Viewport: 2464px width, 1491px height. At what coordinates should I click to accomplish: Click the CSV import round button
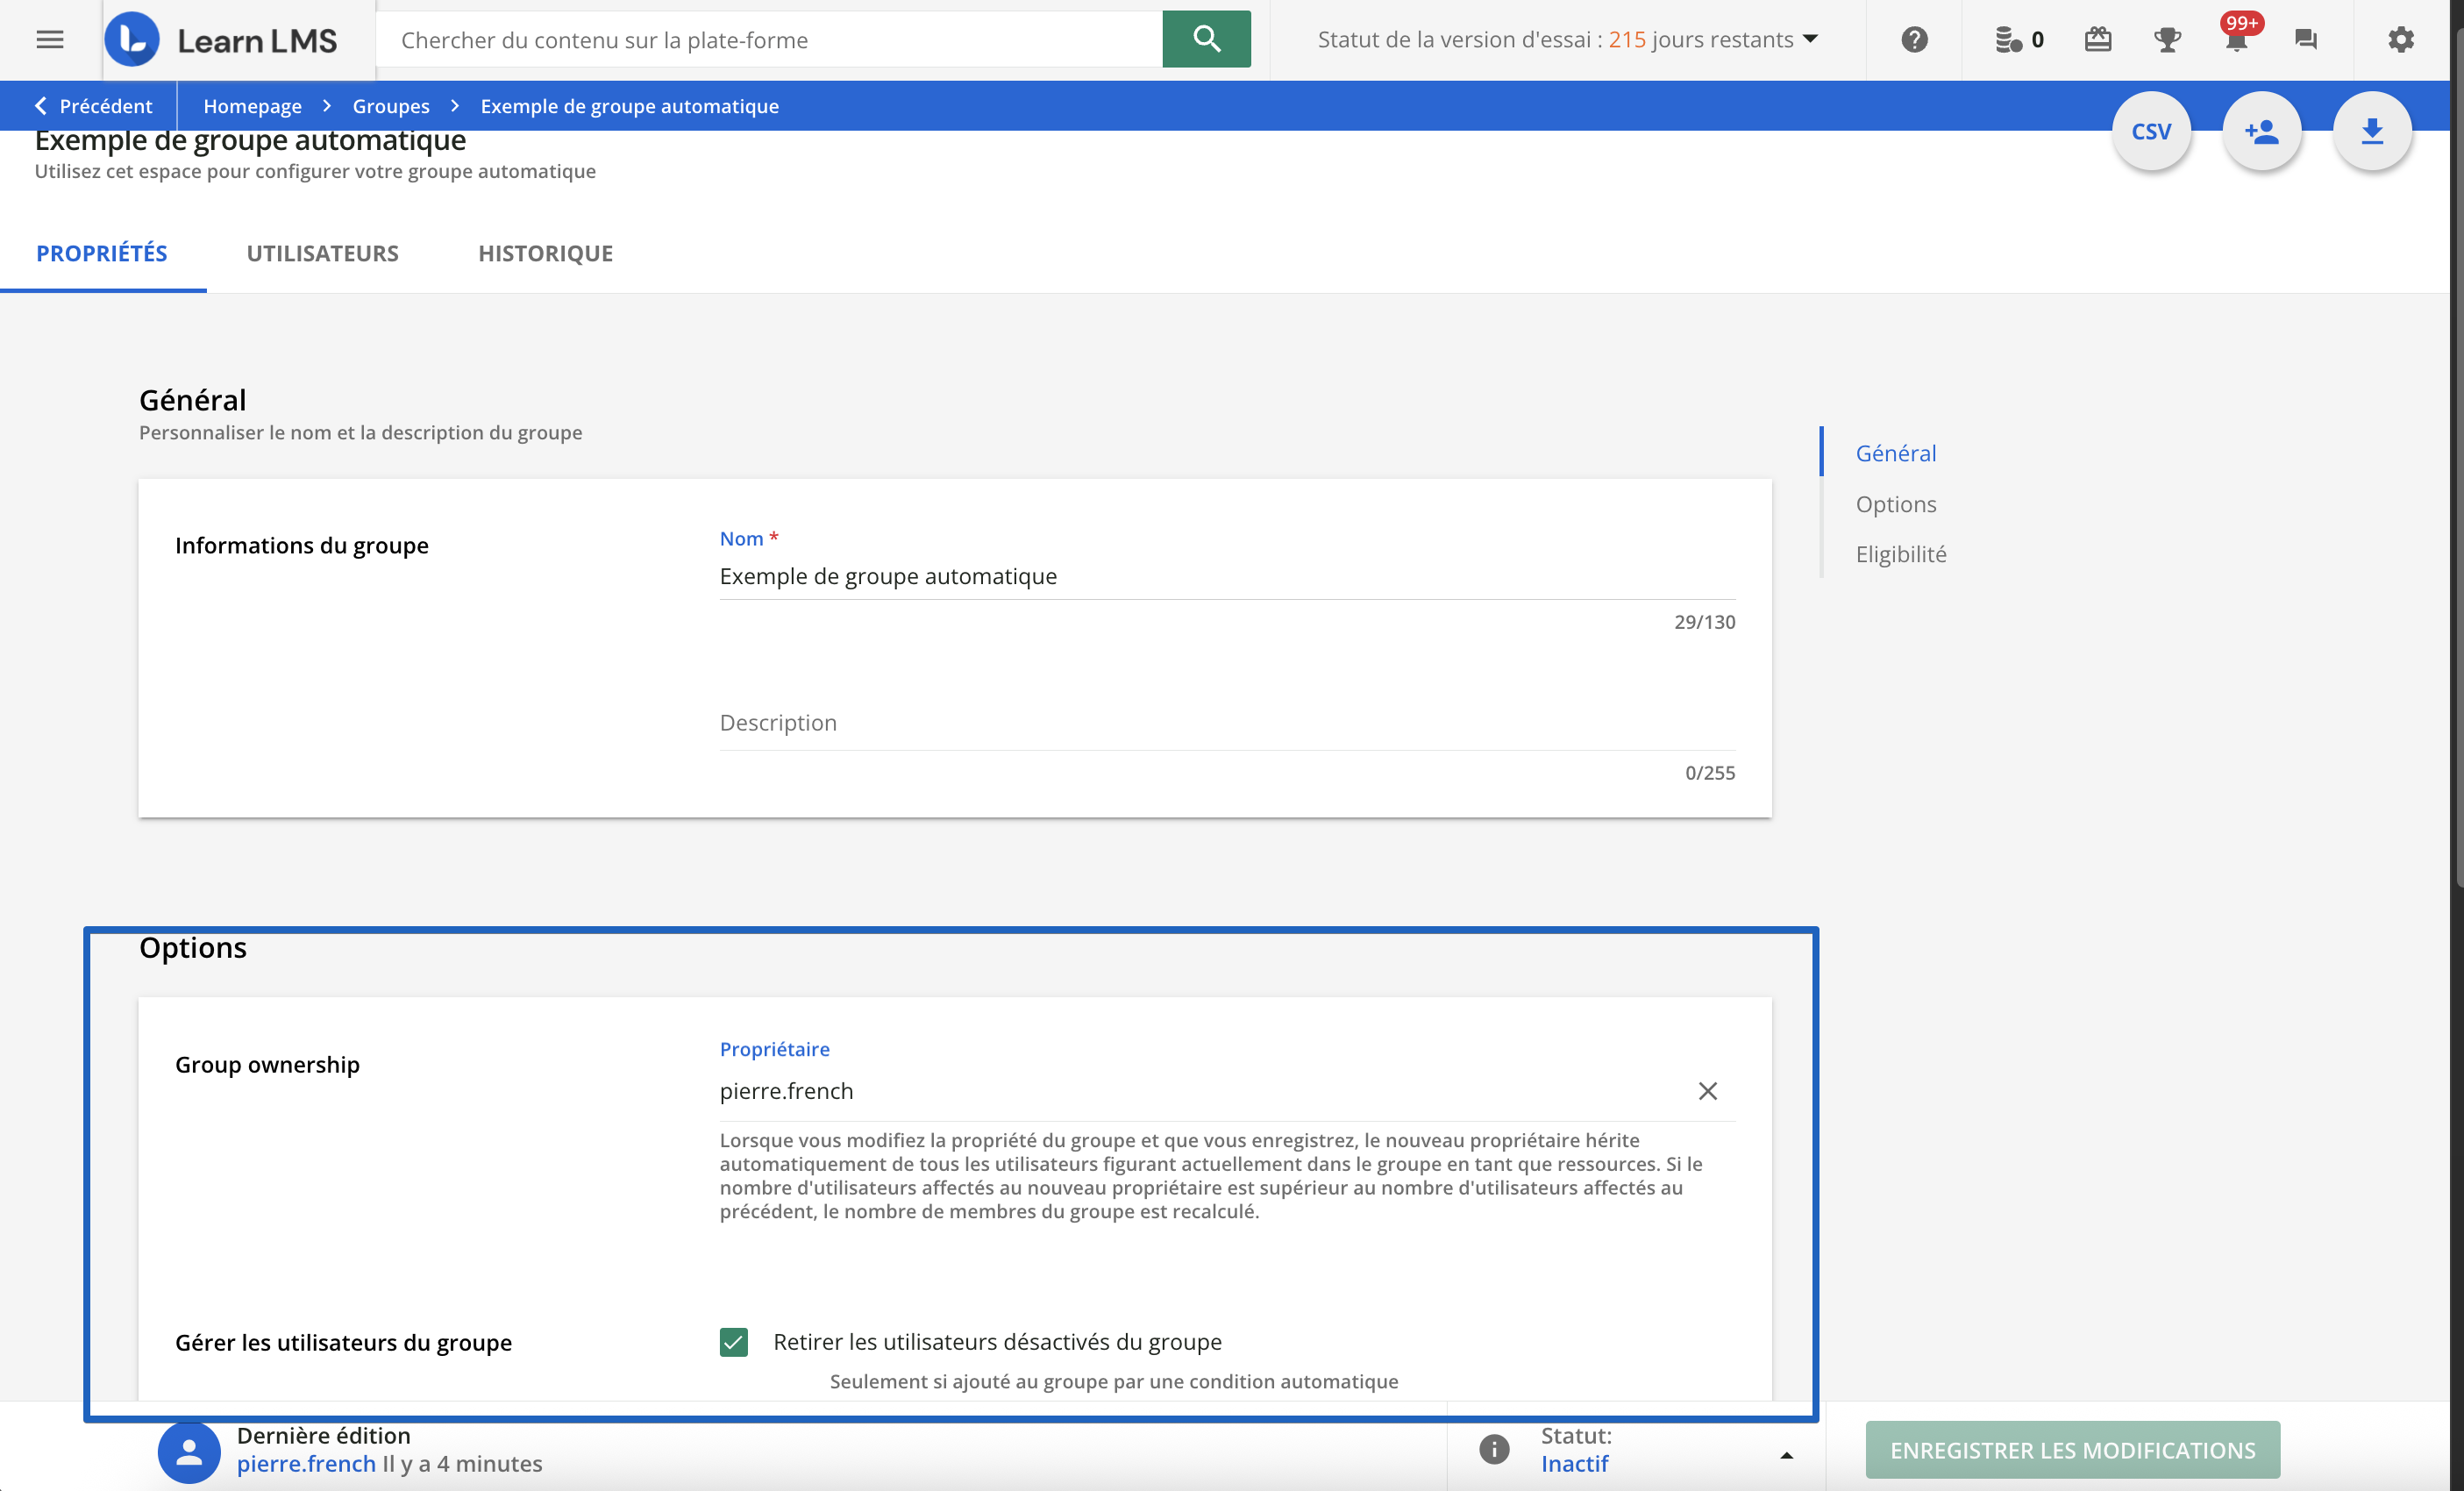[x=2151, y=131]
